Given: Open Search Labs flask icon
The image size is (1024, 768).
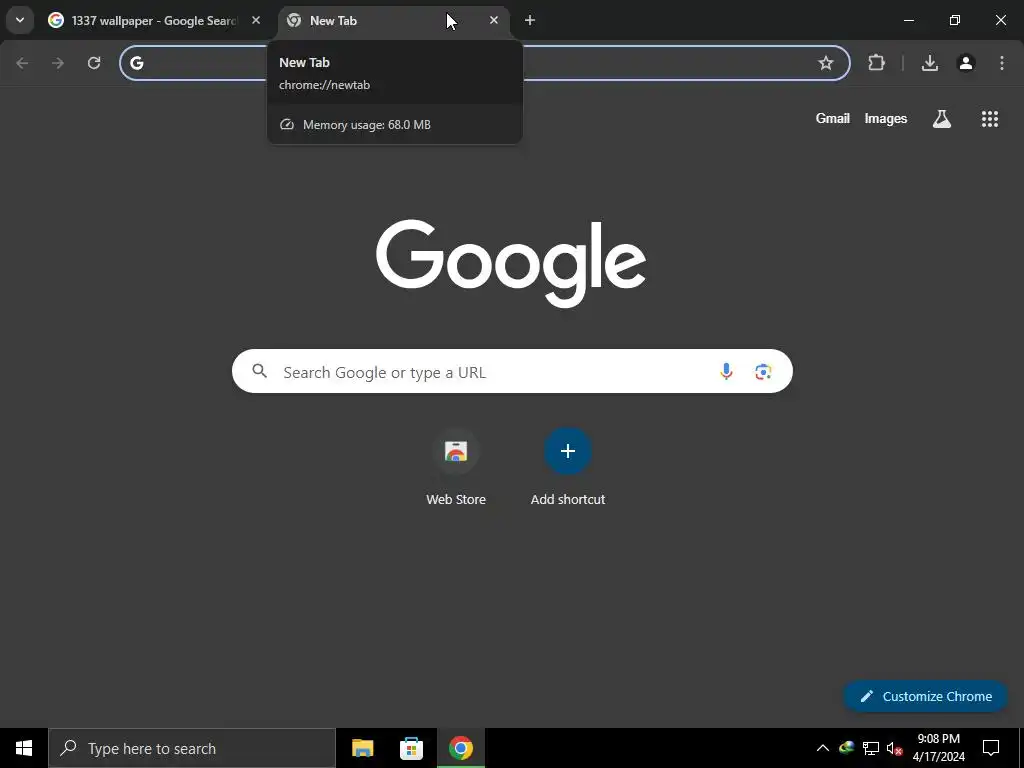Looking at the screenshot, I should coord(942,118).
